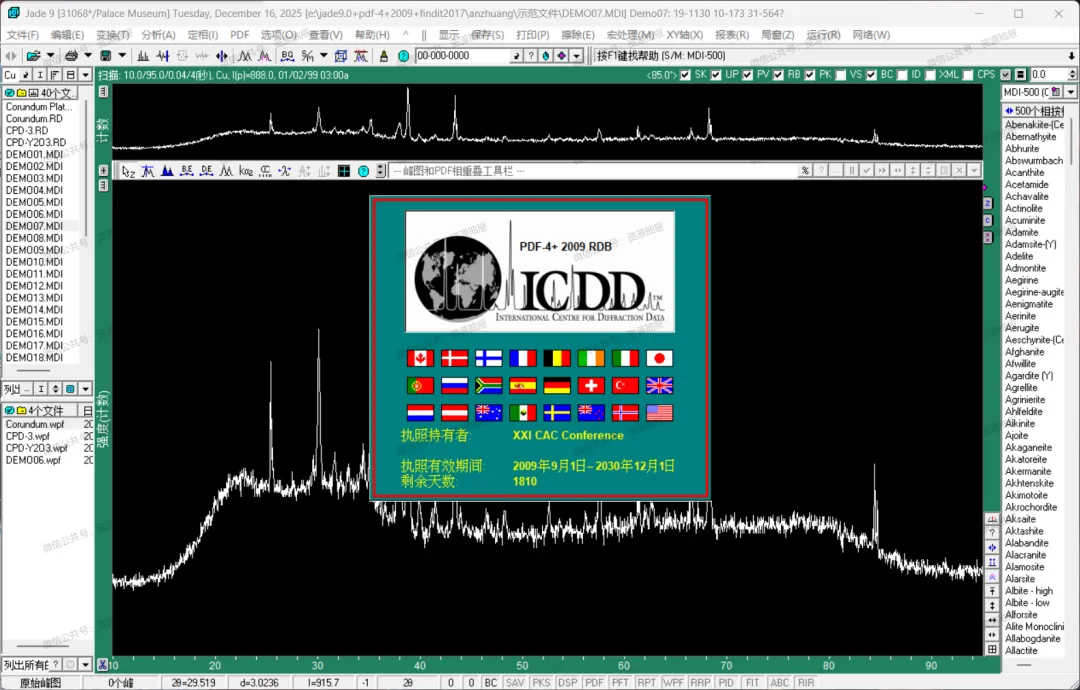Toggle the UP checkbox
1080x690 pixels.
[716, 74]
